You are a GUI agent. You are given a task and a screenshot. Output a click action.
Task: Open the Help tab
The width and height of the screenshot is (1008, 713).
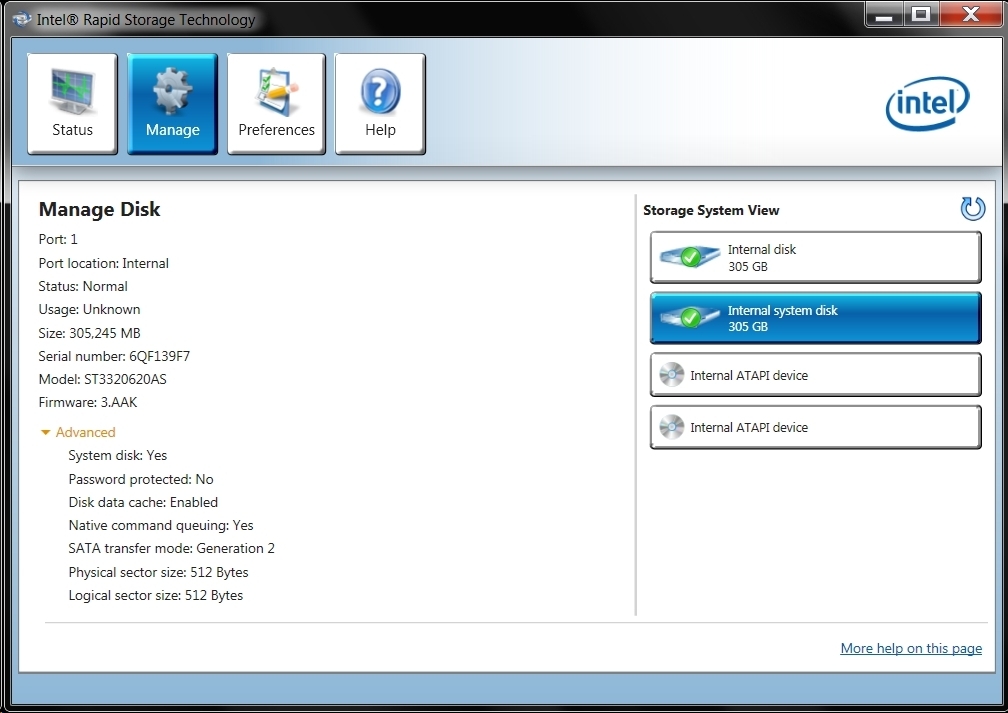380,104
